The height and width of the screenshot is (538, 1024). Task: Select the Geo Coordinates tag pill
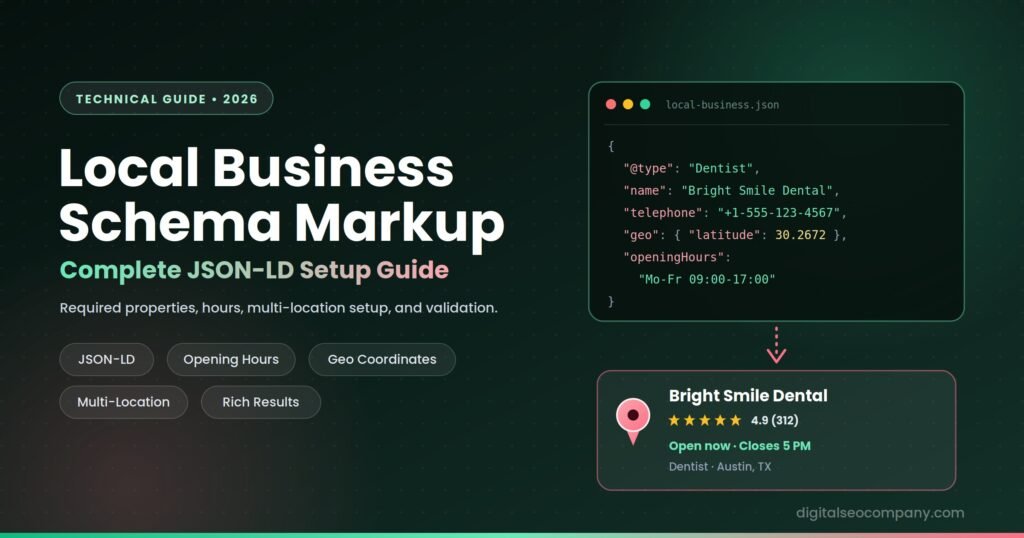coord(382,359)
